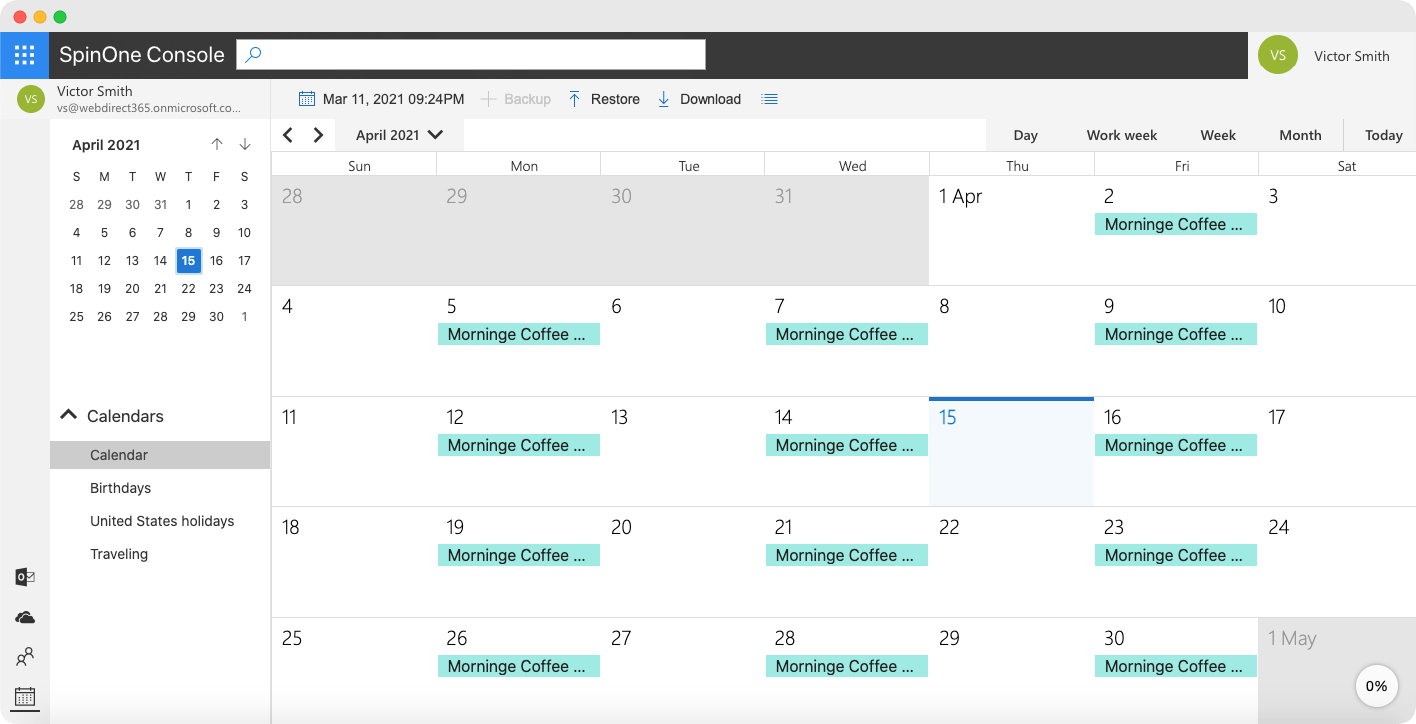
Task: Select the Mar 11, 2021 09:24PM backup version
Action: [x=393, y=99]
